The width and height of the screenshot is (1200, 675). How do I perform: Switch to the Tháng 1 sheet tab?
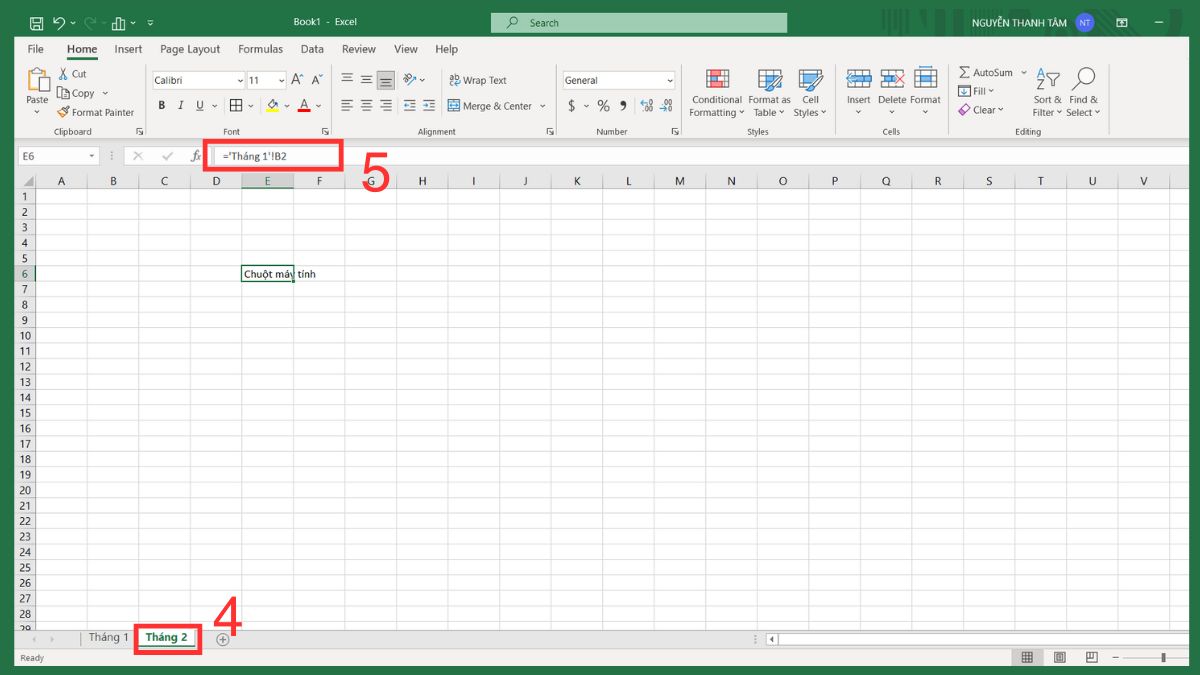click(x=108, y=638)
